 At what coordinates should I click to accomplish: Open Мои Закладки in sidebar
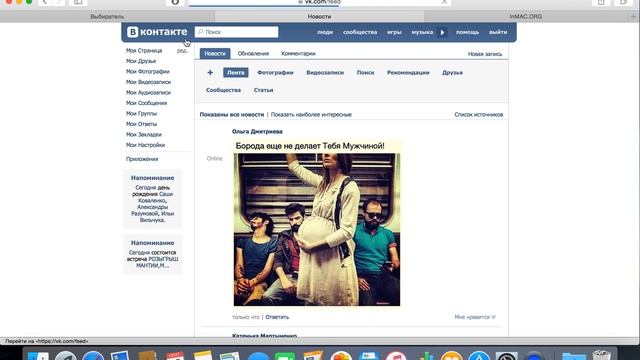click(x=144, y=135)
